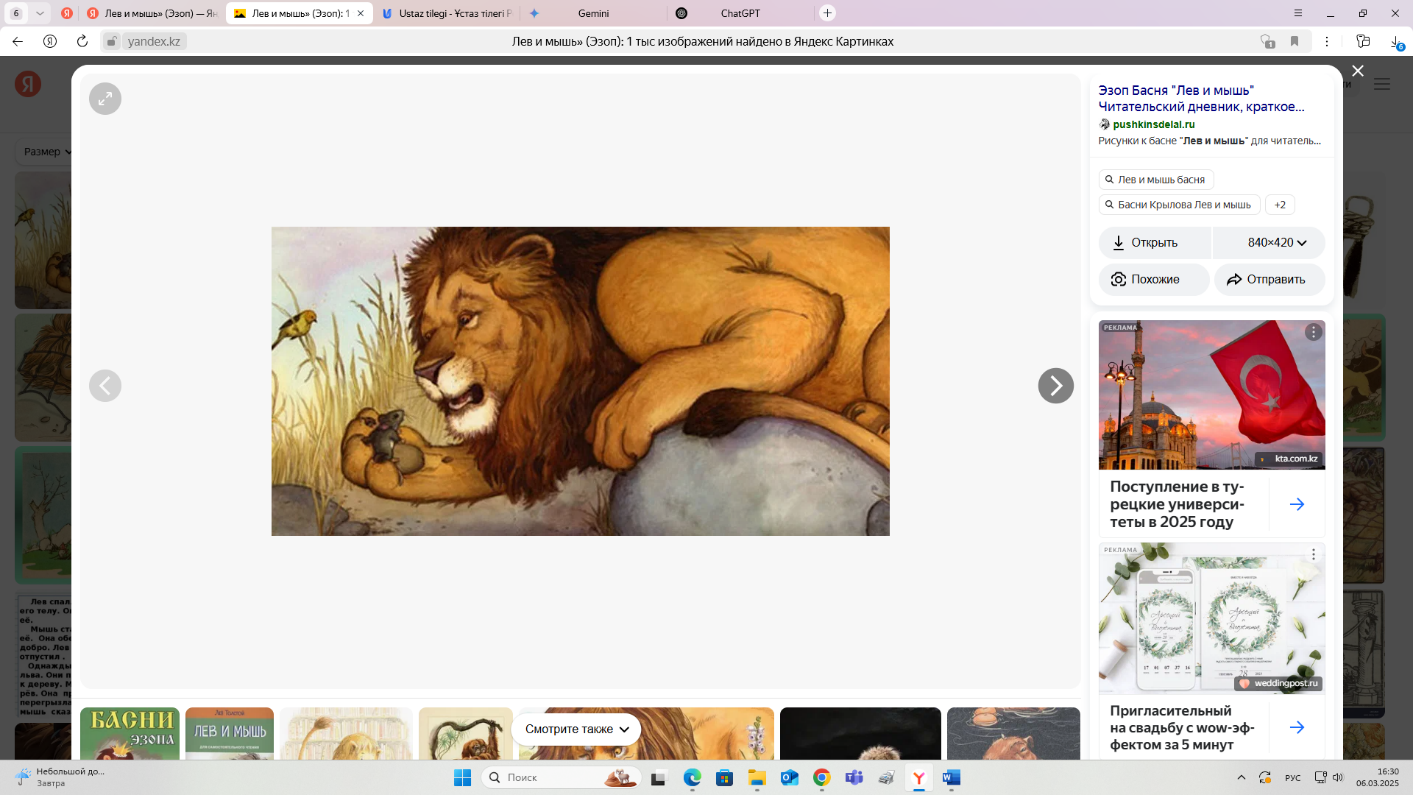Screen dimensions: 1413x795
Task: Visit the pushkinsdelal.ru source site
Action: click(1154, 124)
